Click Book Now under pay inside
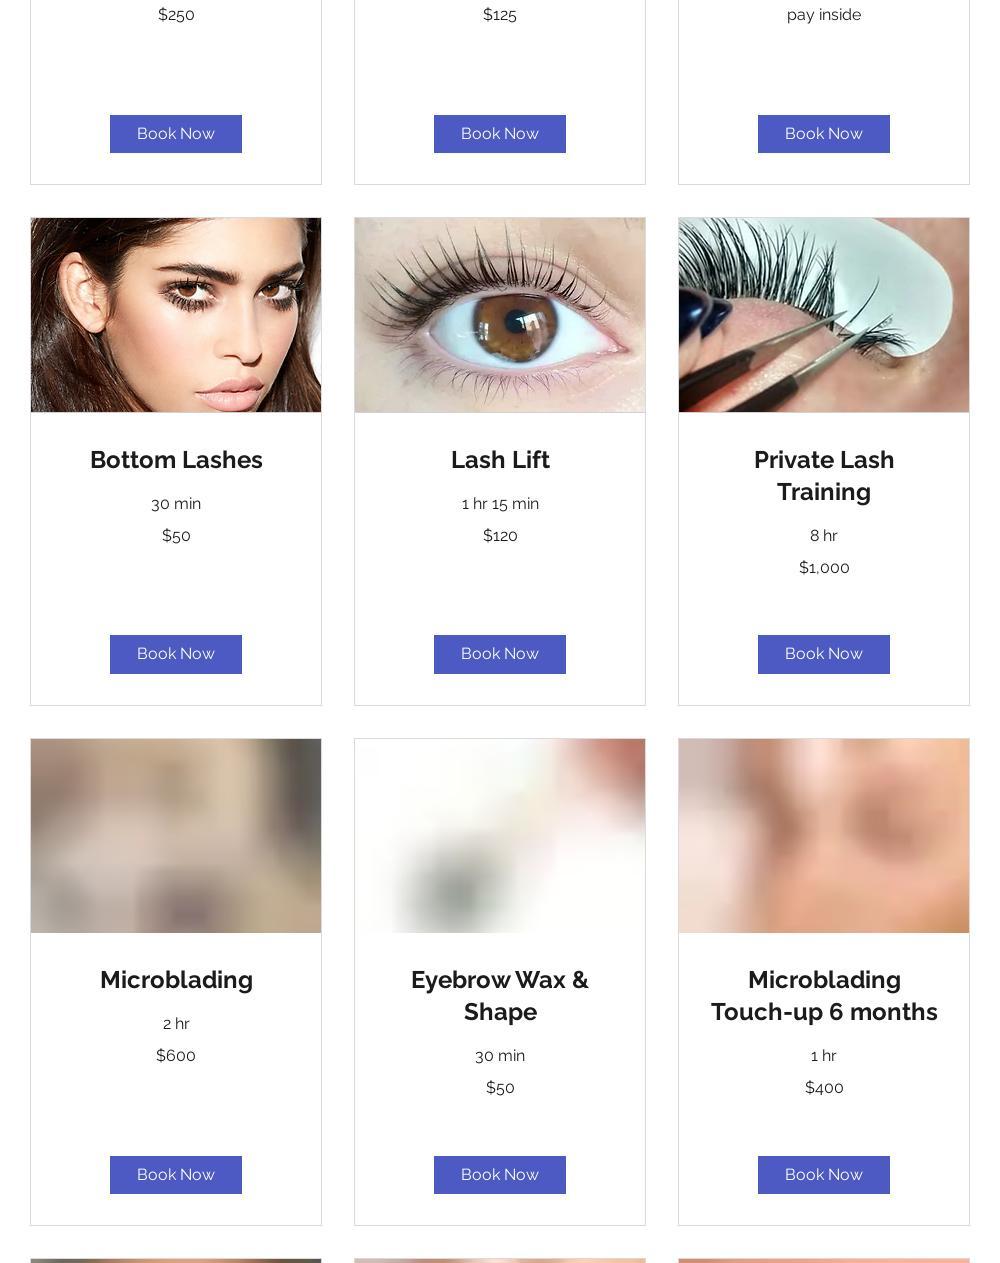1000x1263 pixels. click(824, 134)
